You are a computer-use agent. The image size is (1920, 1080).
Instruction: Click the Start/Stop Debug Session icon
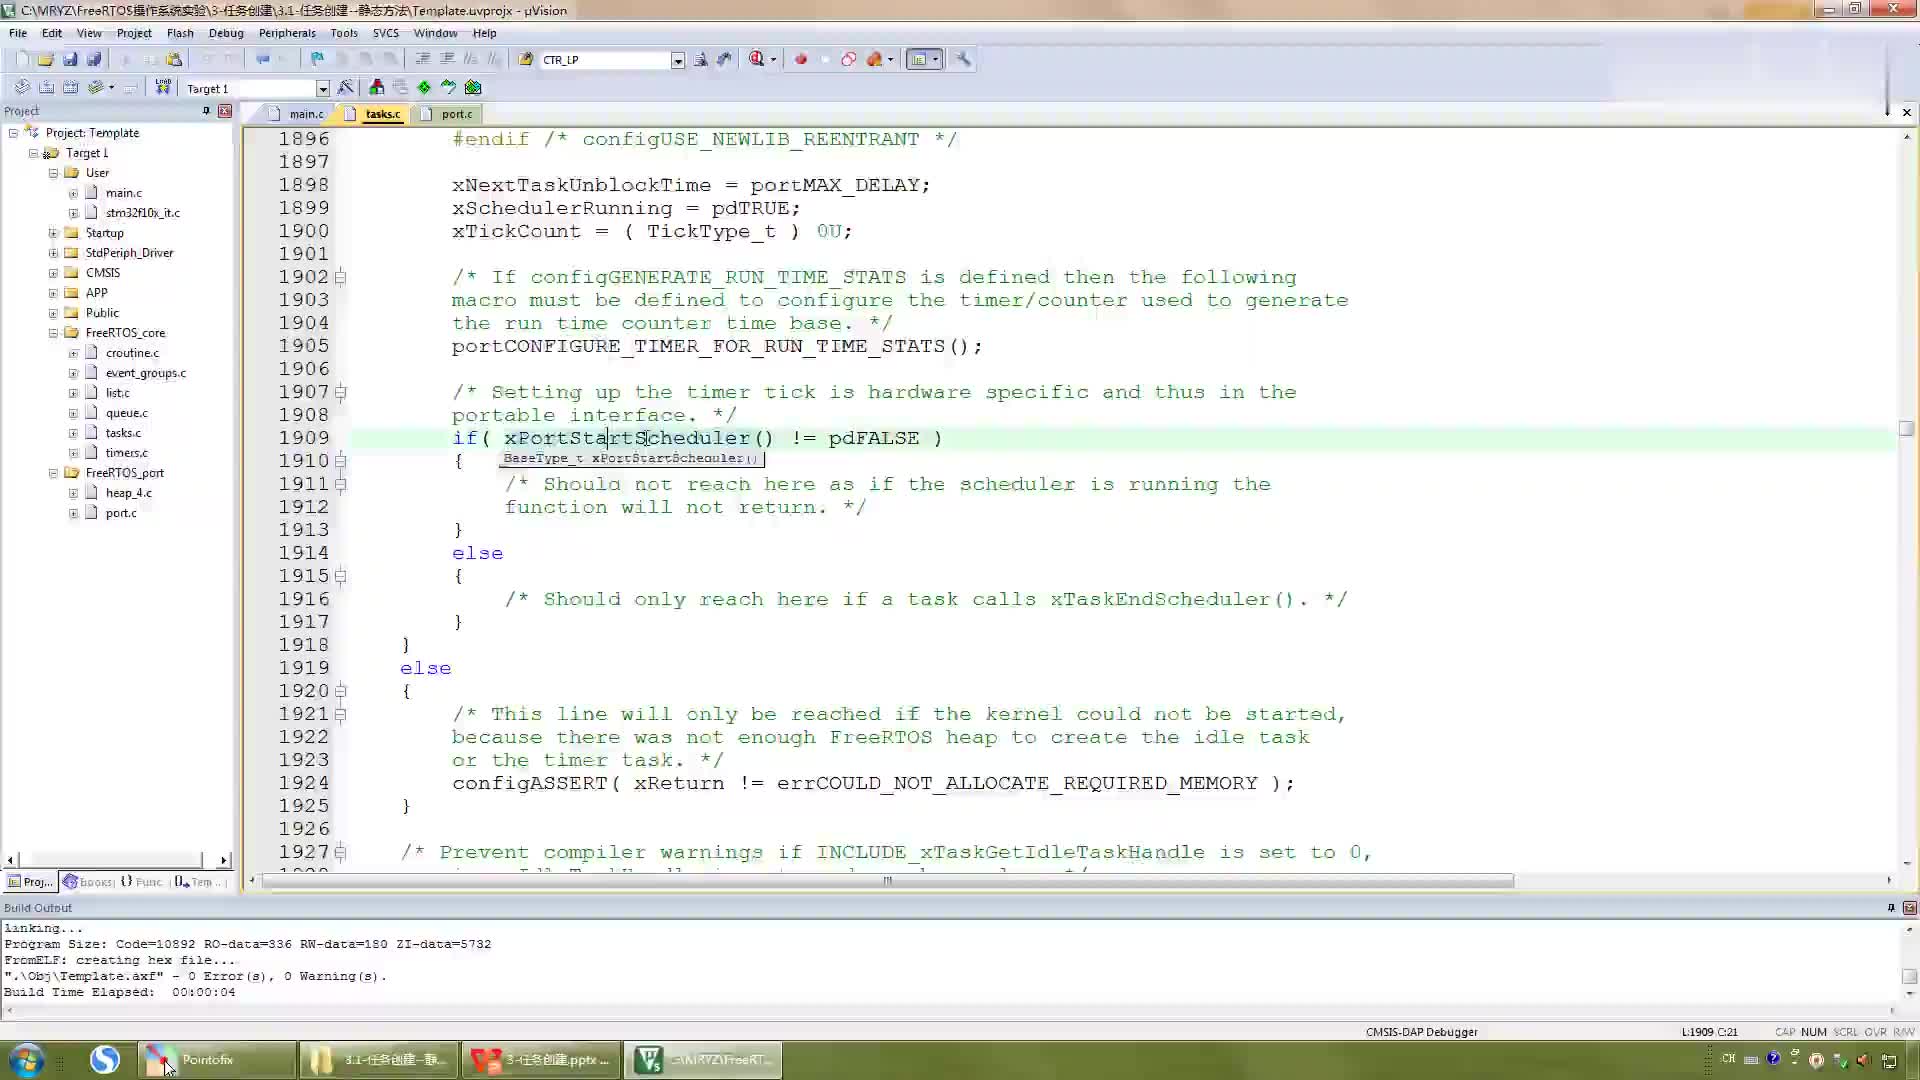coord(757,59)
